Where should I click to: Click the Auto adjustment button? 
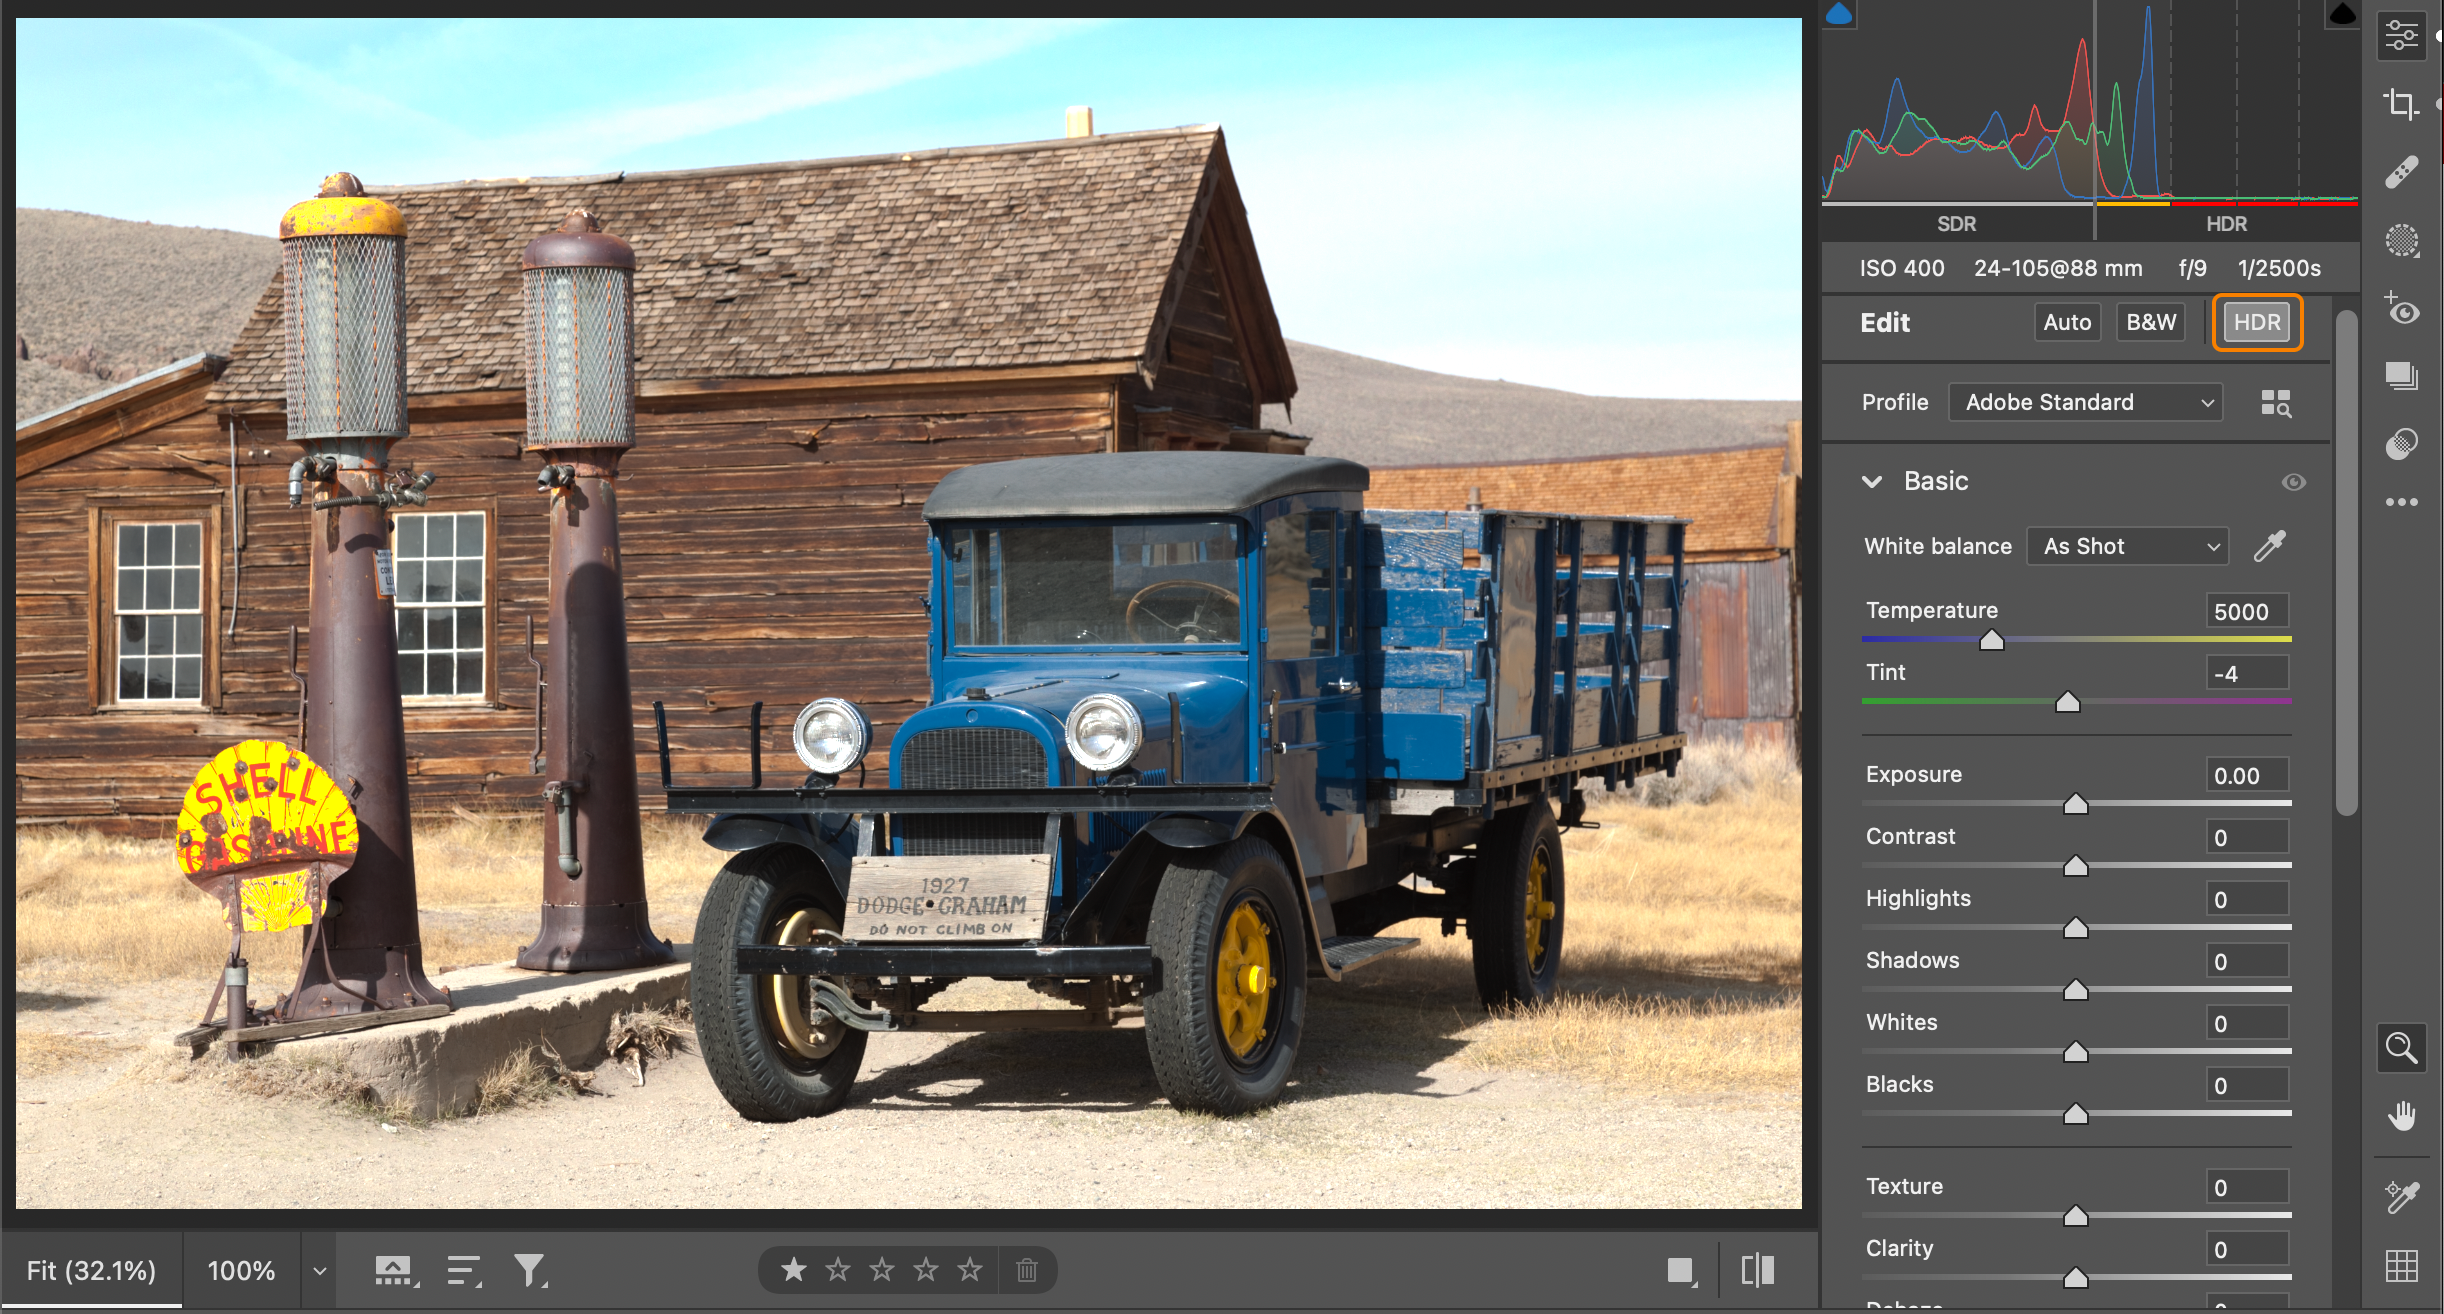2067,322
